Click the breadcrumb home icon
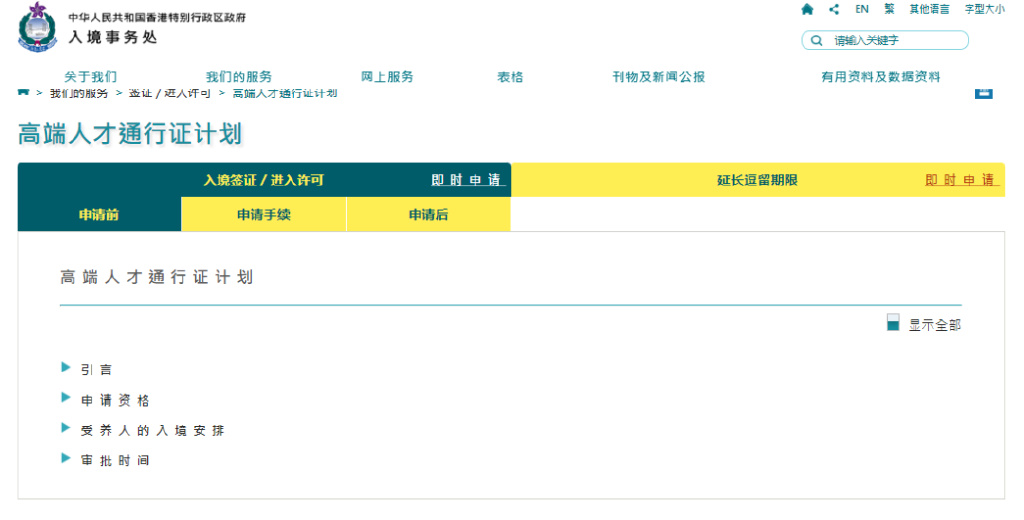 tap(23, 92)
